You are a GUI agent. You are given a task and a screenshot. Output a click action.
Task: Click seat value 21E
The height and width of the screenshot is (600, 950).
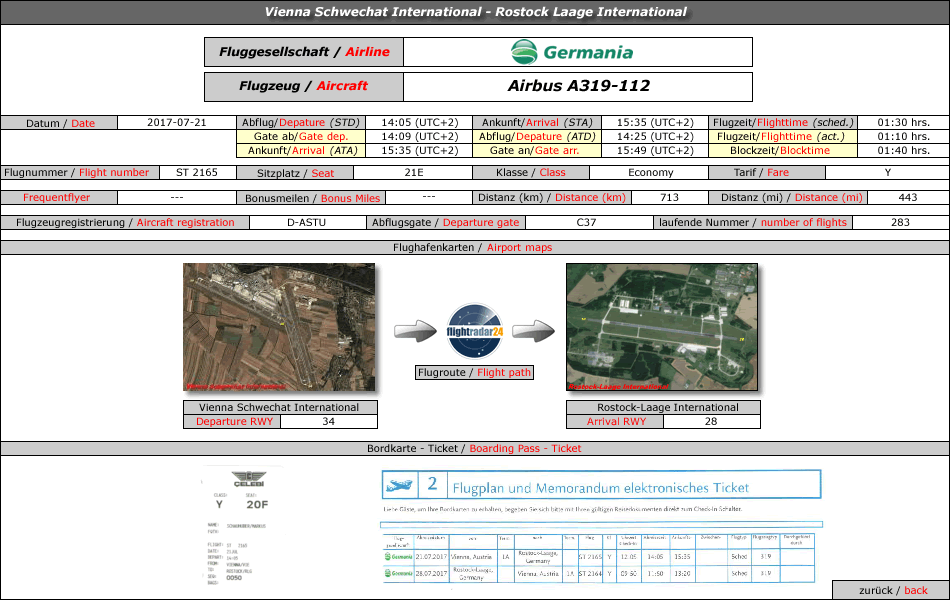click(x=414, y=173)
